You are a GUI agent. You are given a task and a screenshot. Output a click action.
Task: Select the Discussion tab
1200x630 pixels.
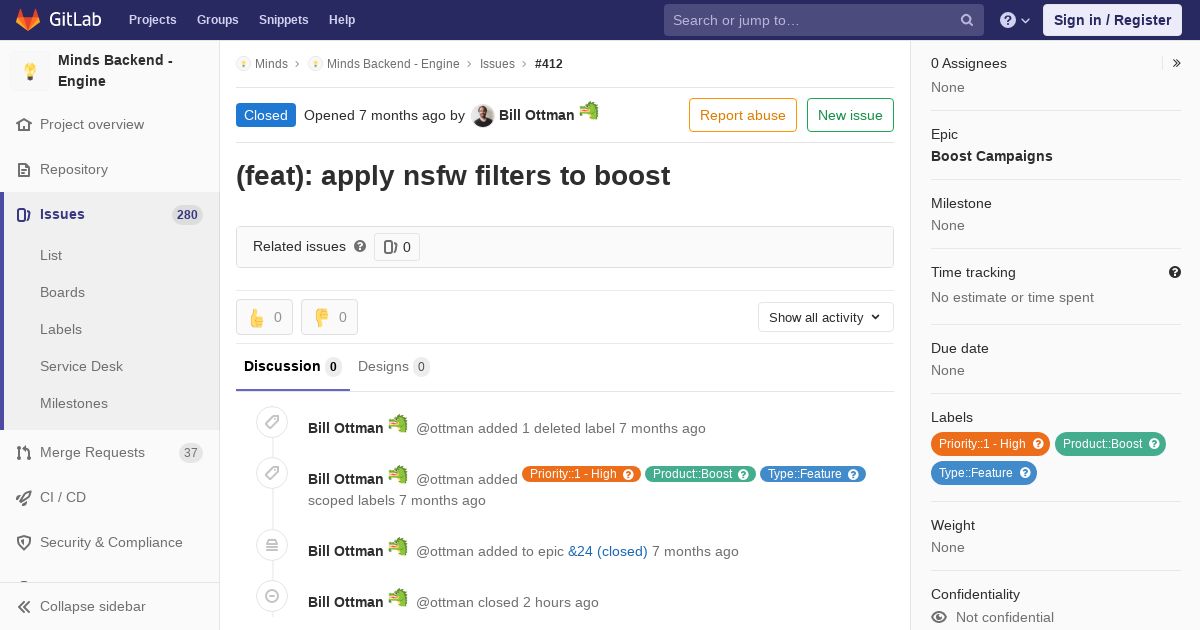[x=292, y=366]
